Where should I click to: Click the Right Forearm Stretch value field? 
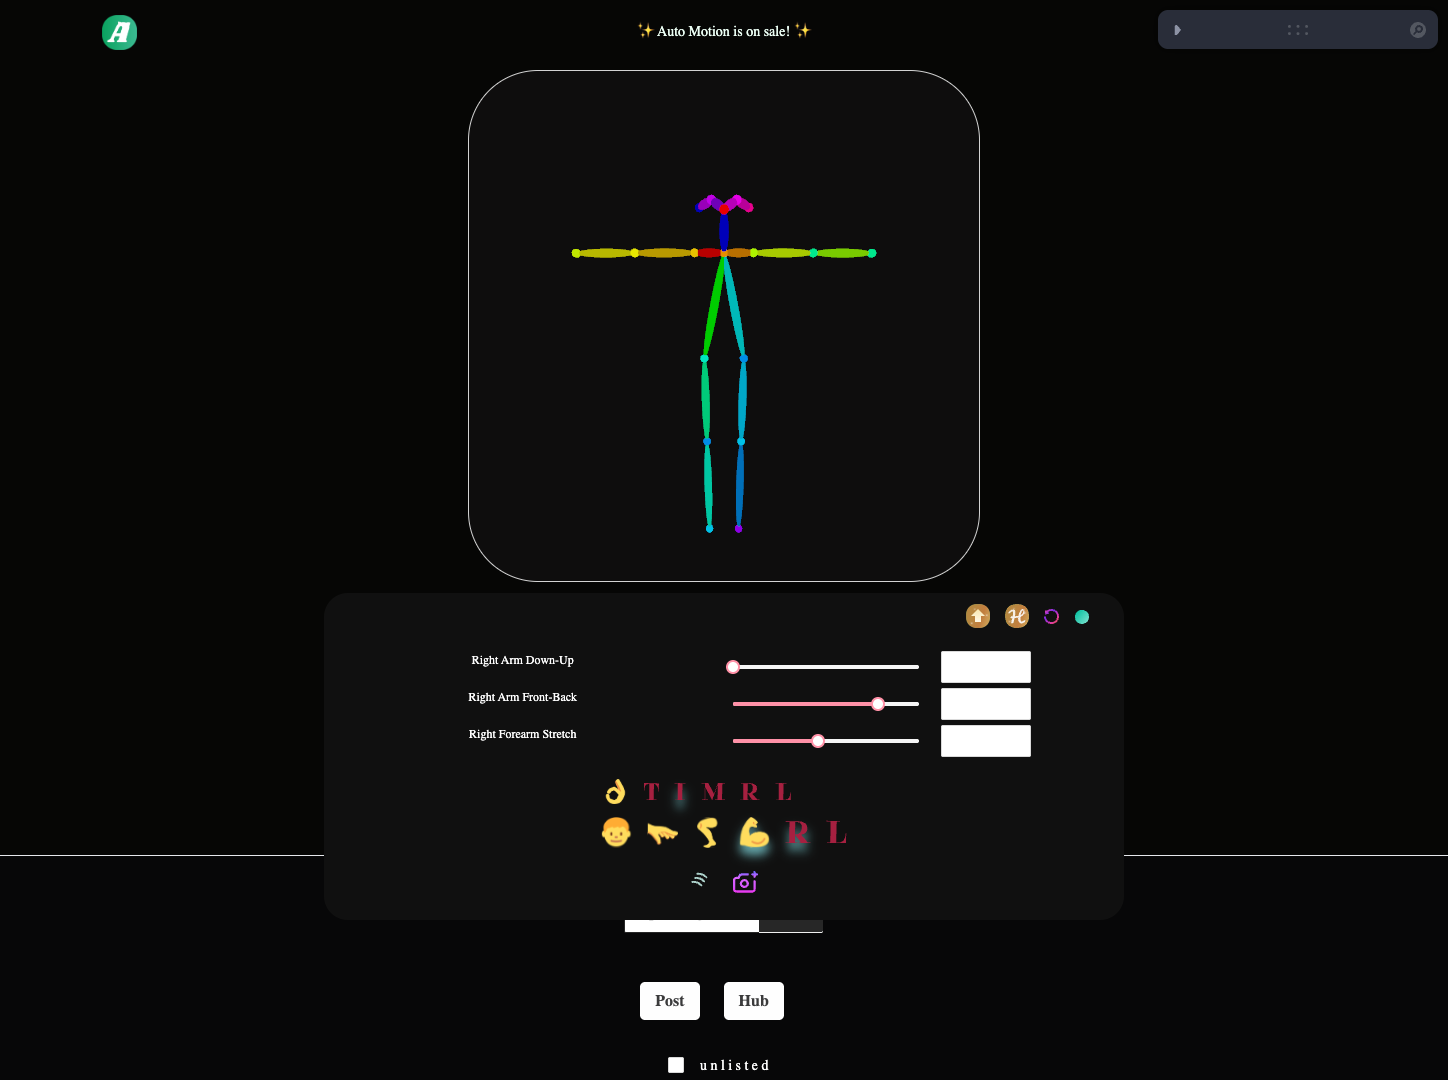point(985,741)
